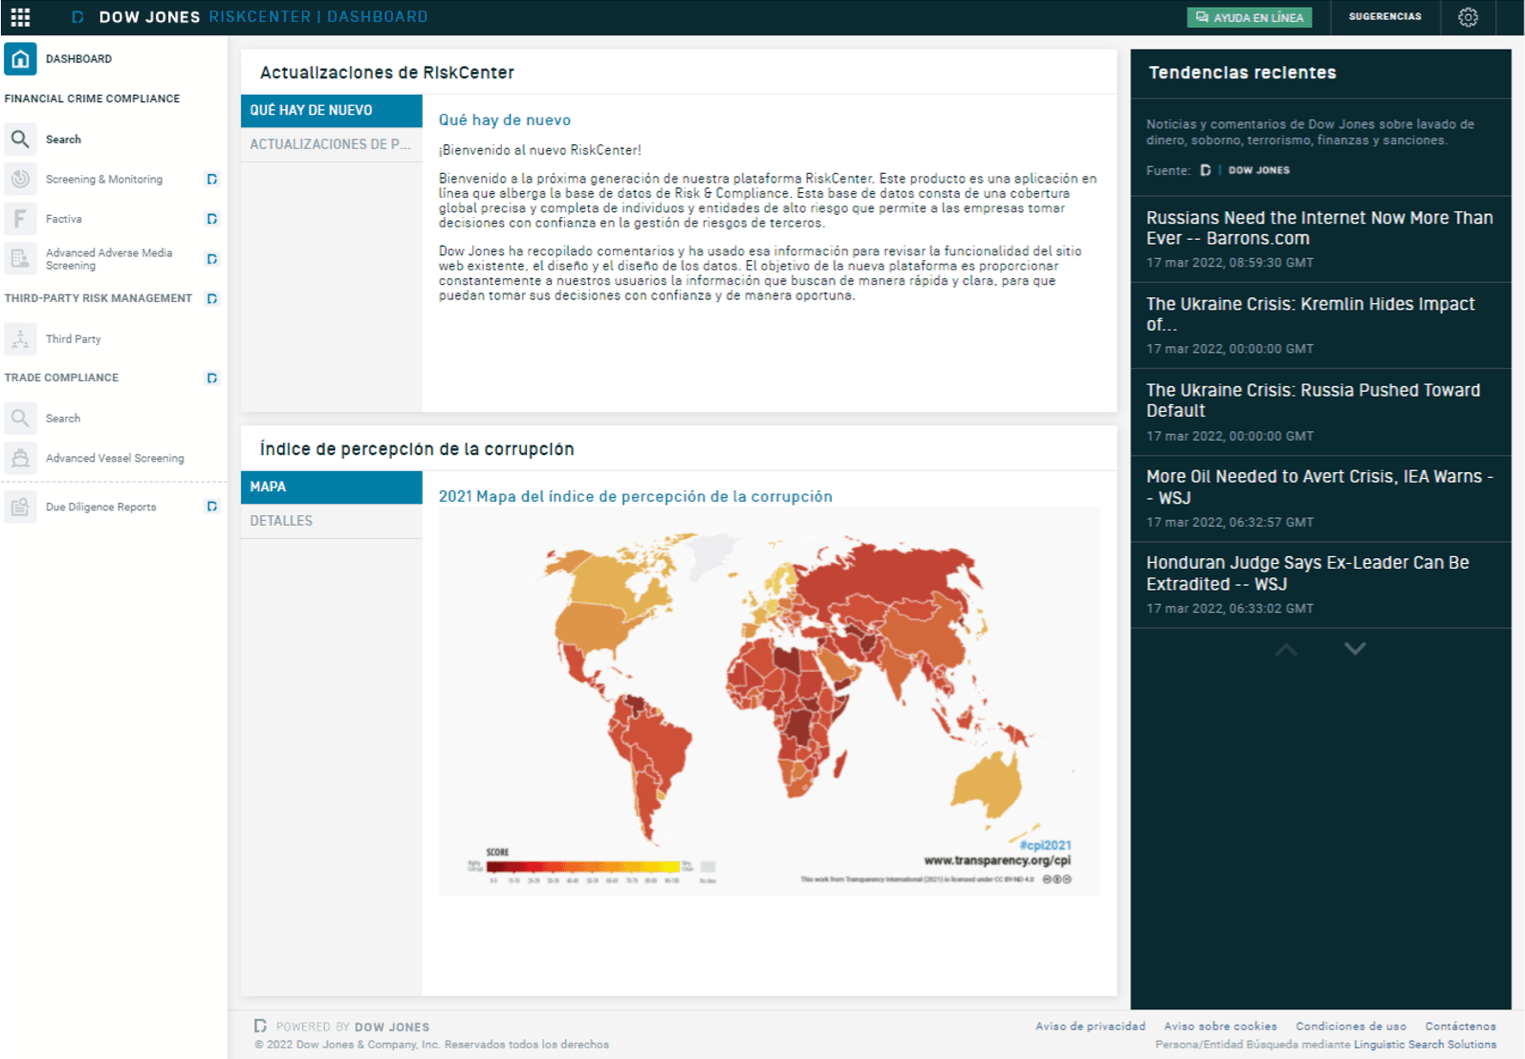Click the badge icon beside Trade Compliance
This screenshot has height=1059, width=1525.
point(212,378)
